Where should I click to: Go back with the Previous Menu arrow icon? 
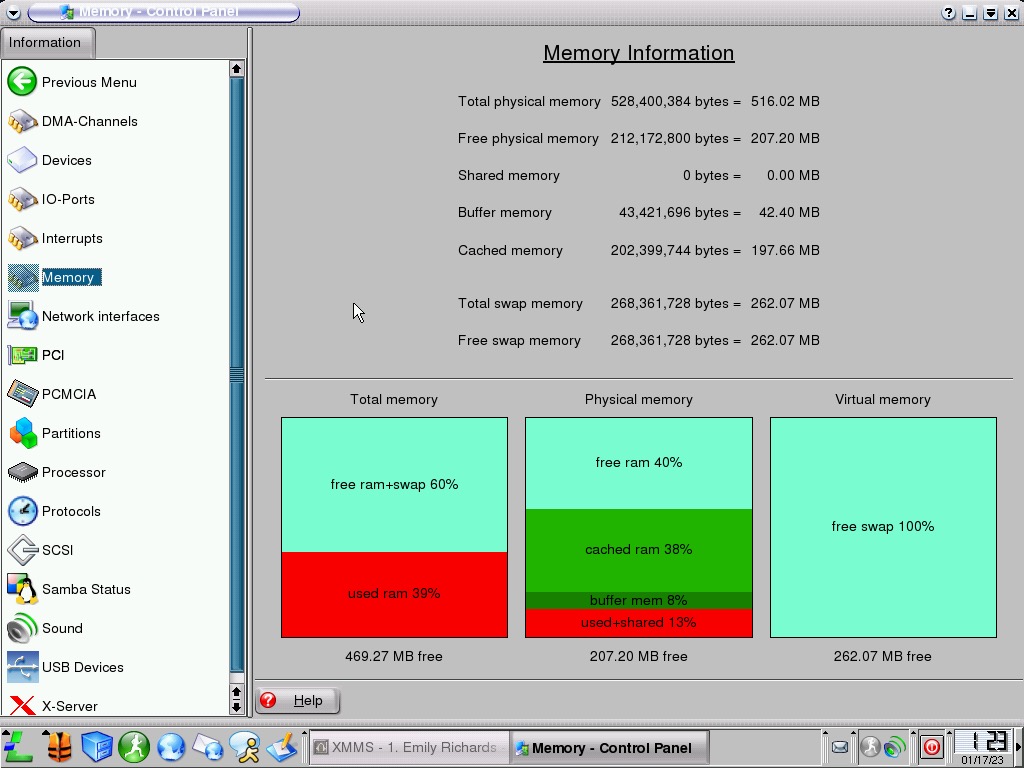coord(22,82)
